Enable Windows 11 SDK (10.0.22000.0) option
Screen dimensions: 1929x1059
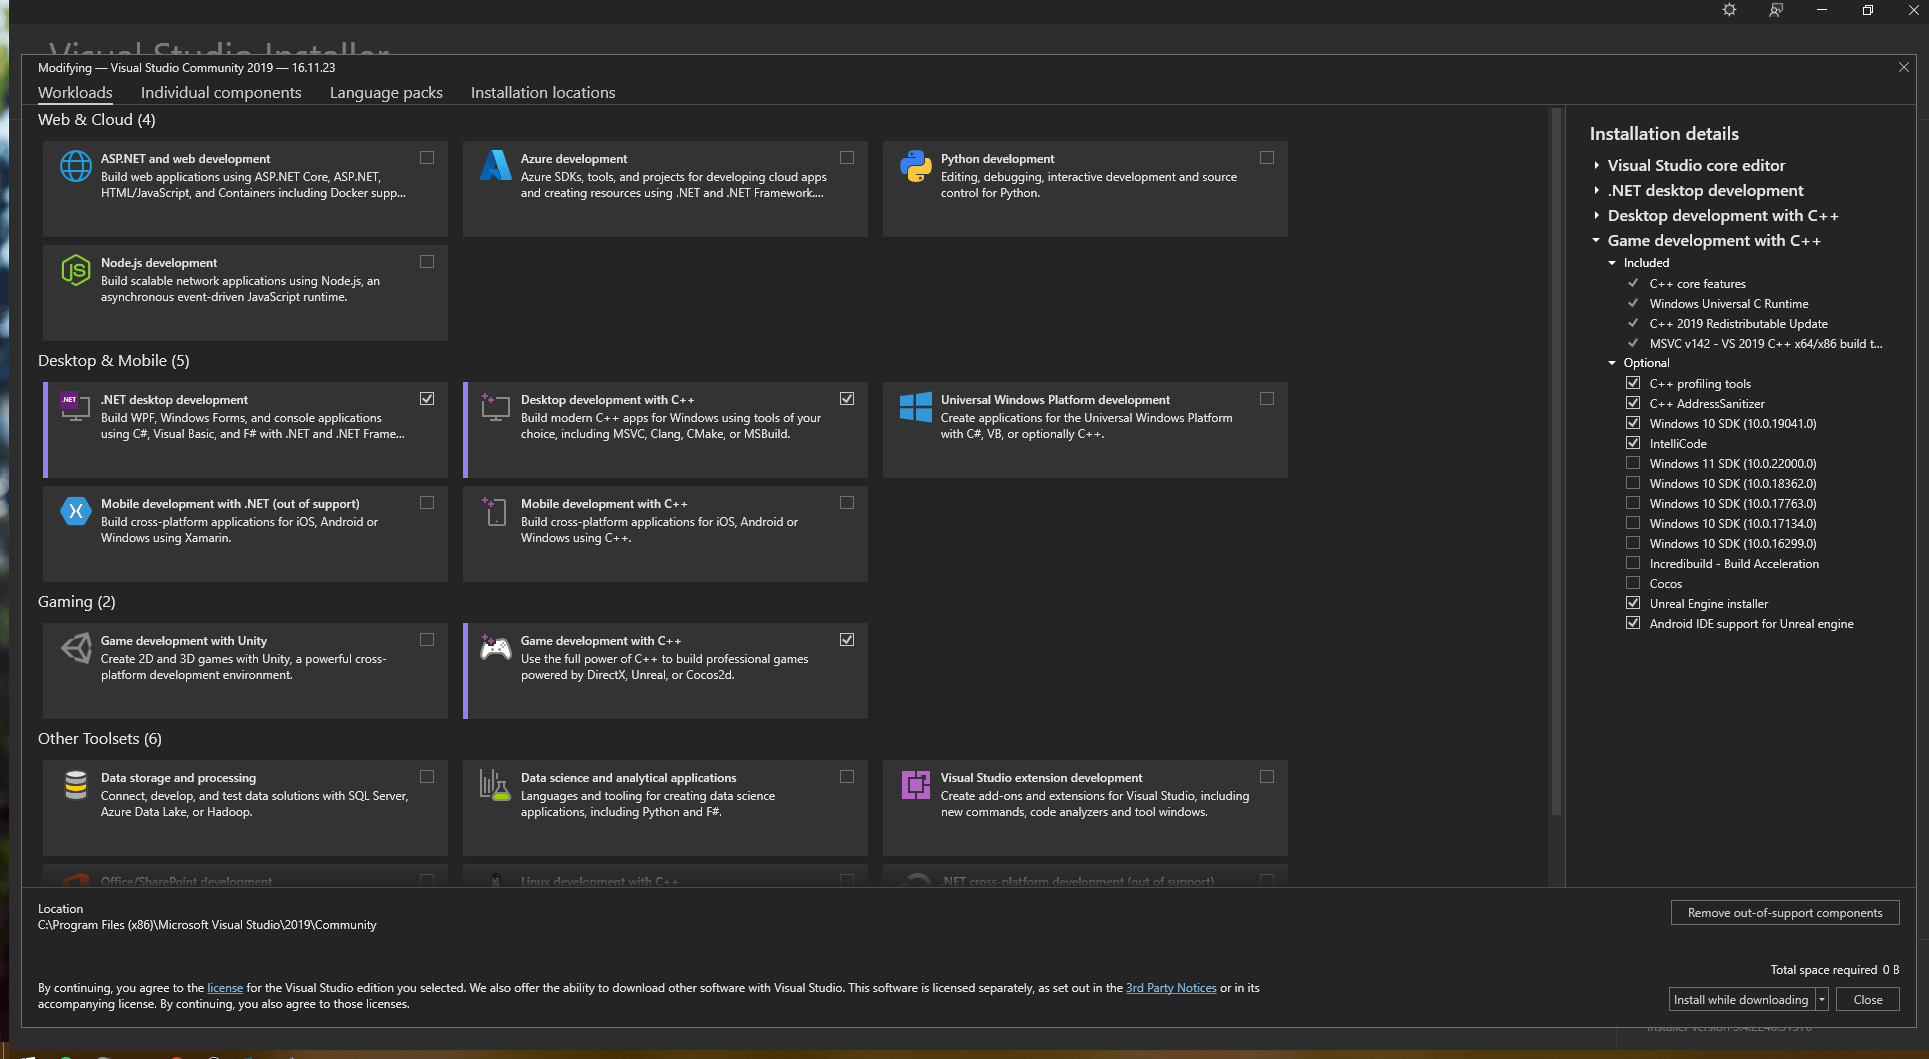point(1633,463)
